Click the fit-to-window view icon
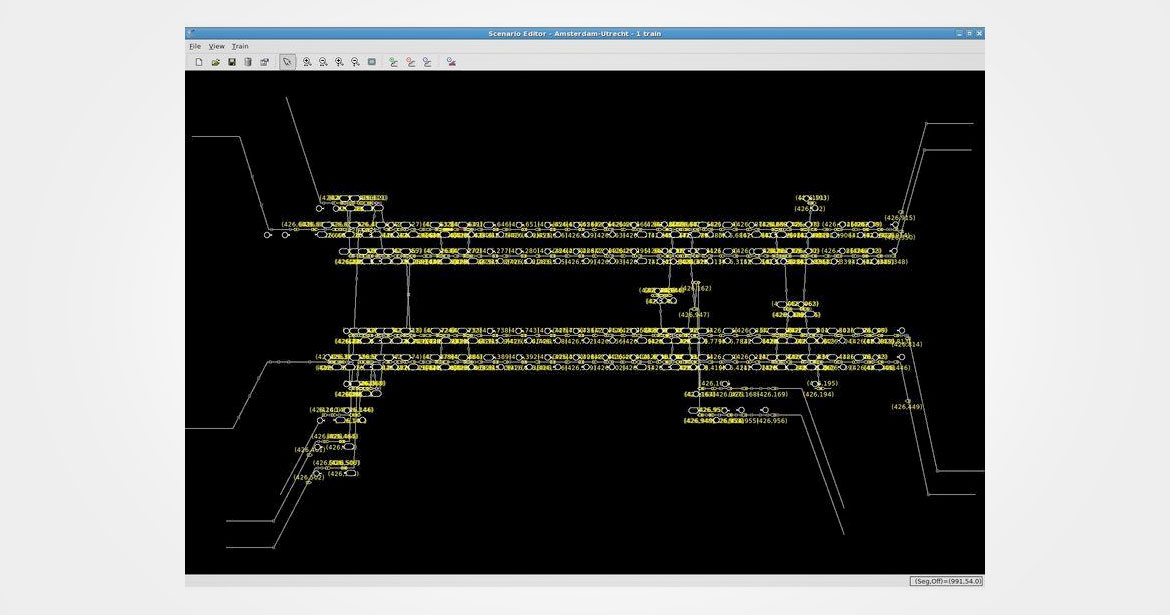 coord(372,62)
